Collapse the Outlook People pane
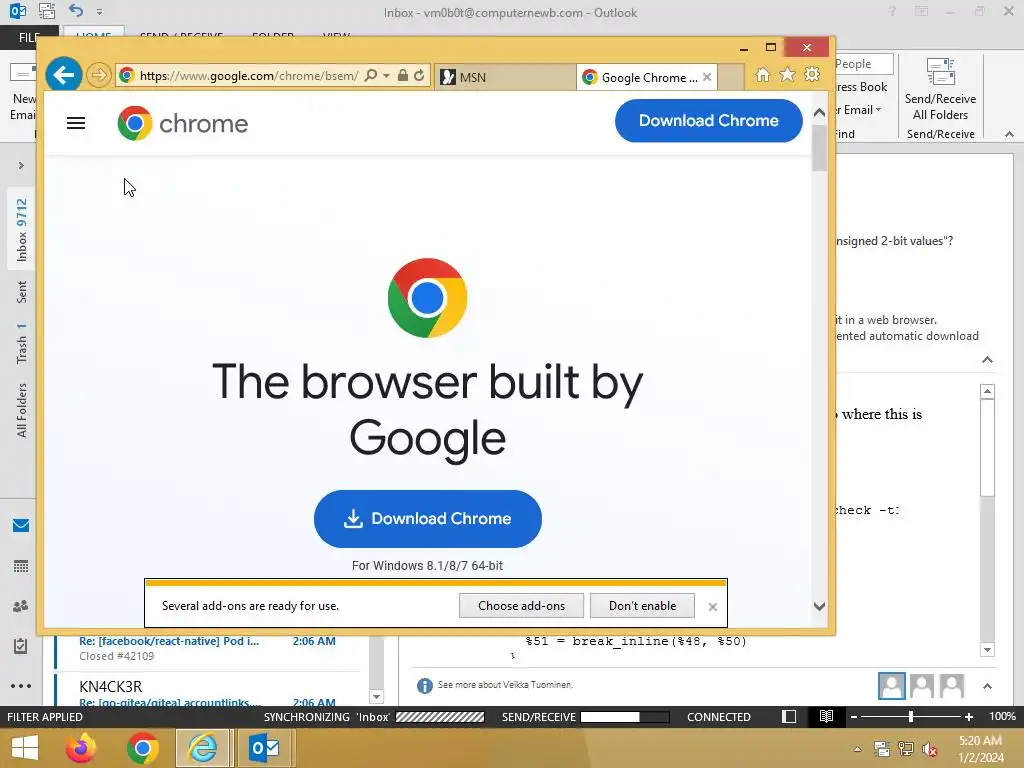The height and width of the screenshot is (768, 1024). (x=987, y=686)
